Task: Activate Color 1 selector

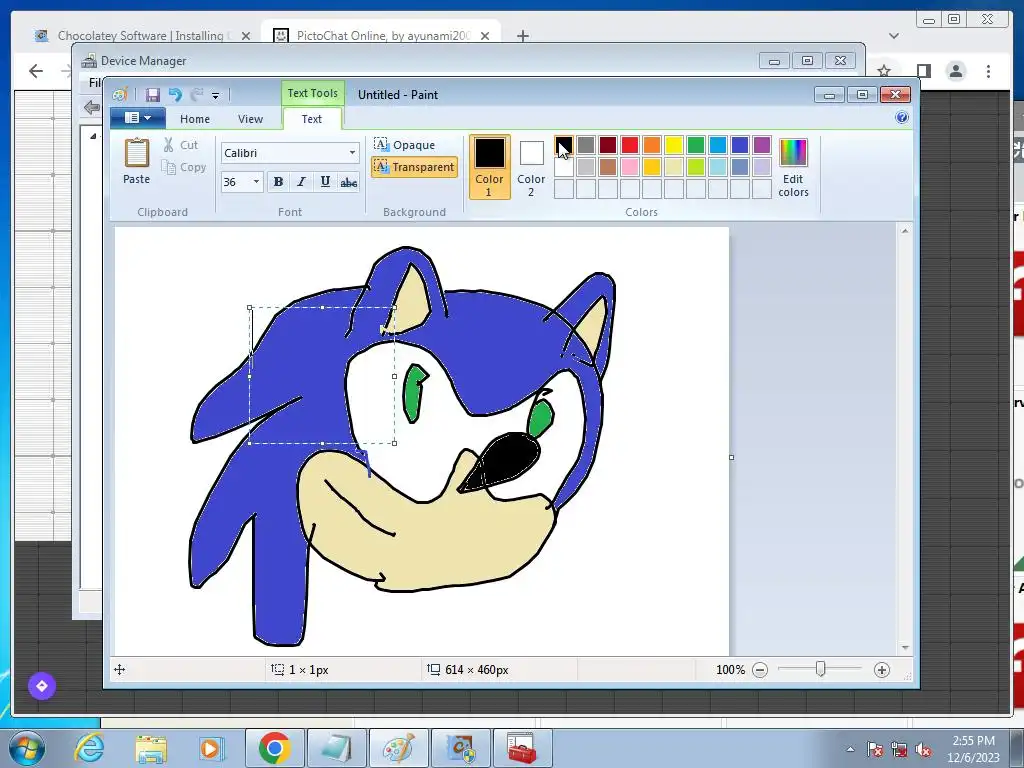Action: point(489,167)
